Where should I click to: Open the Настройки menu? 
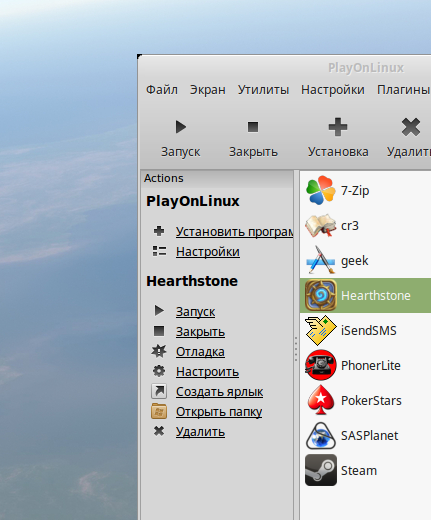[x=333, y=90]
